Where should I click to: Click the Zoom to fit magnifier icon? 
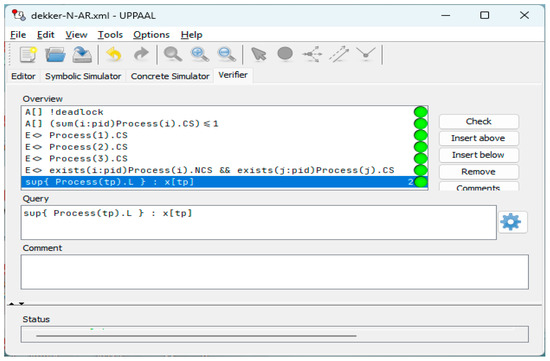(x=173, y=55)
